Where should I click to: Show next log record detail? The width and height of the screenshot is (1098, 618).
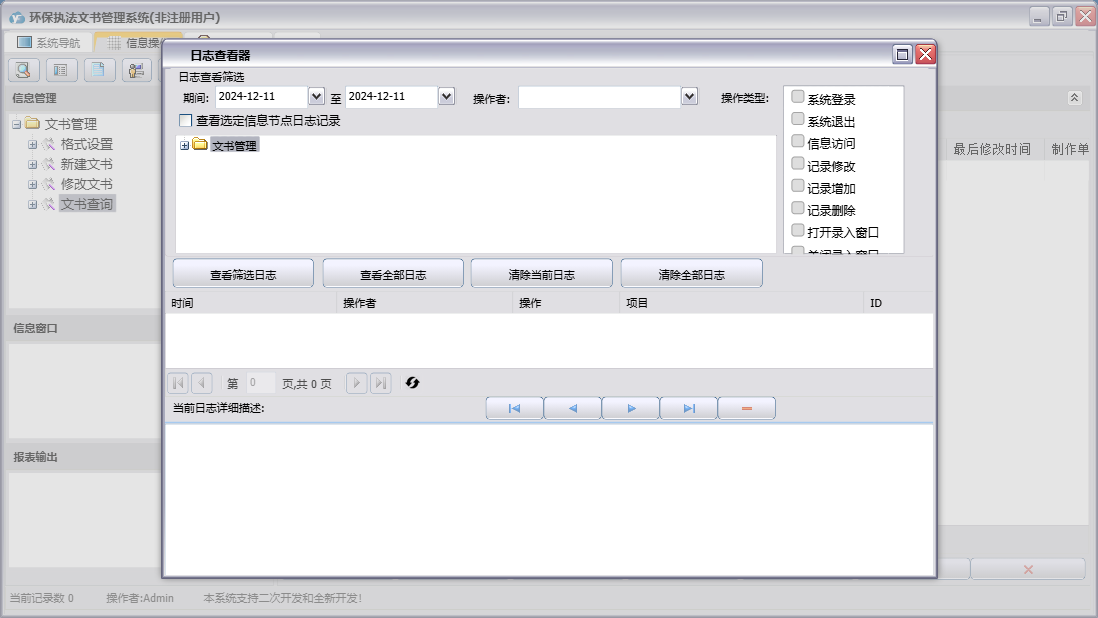(631, 408)
